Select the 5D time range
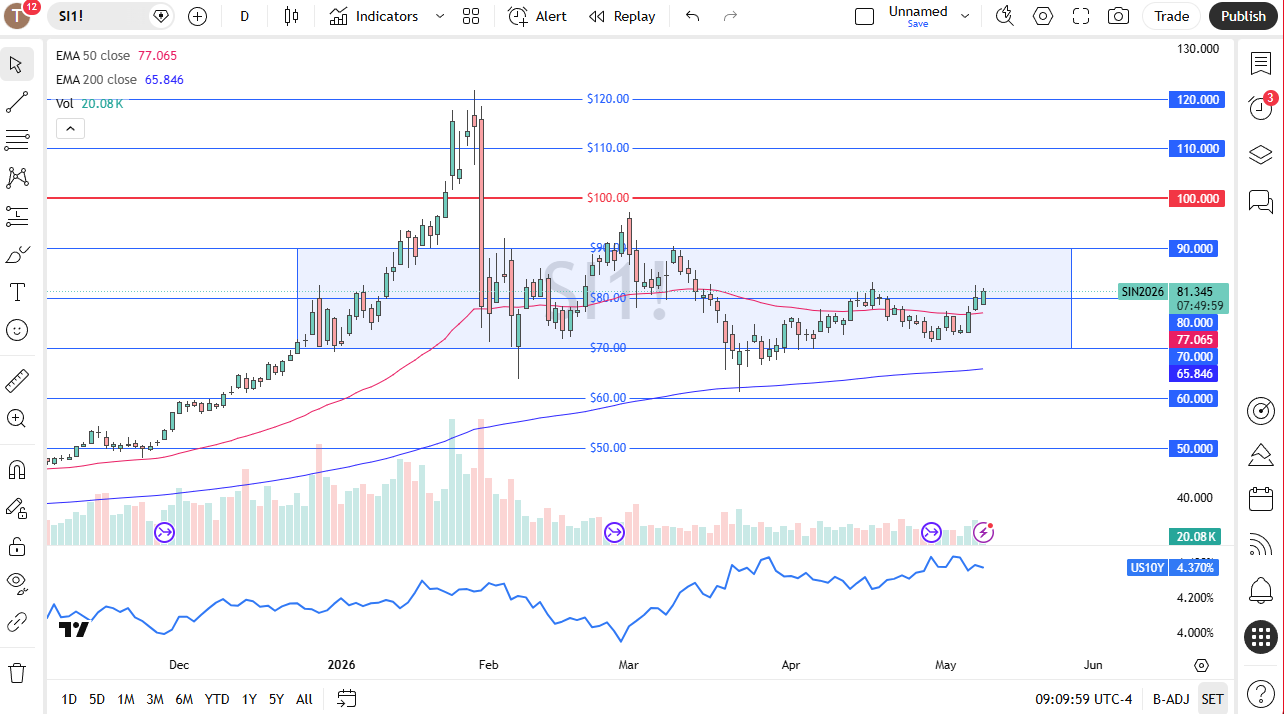The image size is (1284, 714). (97, 699)
